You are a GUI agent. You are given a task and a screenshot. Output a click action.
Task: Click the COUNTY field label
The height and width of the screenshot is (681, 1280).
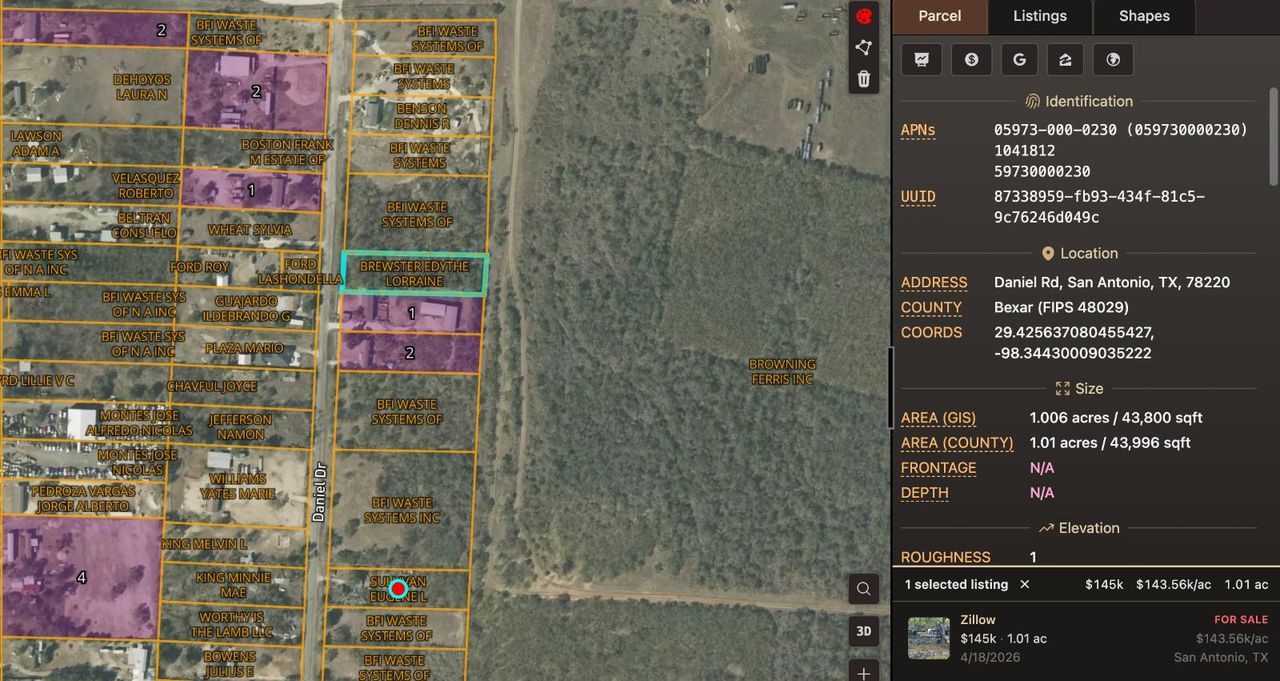tap(931, 308)
